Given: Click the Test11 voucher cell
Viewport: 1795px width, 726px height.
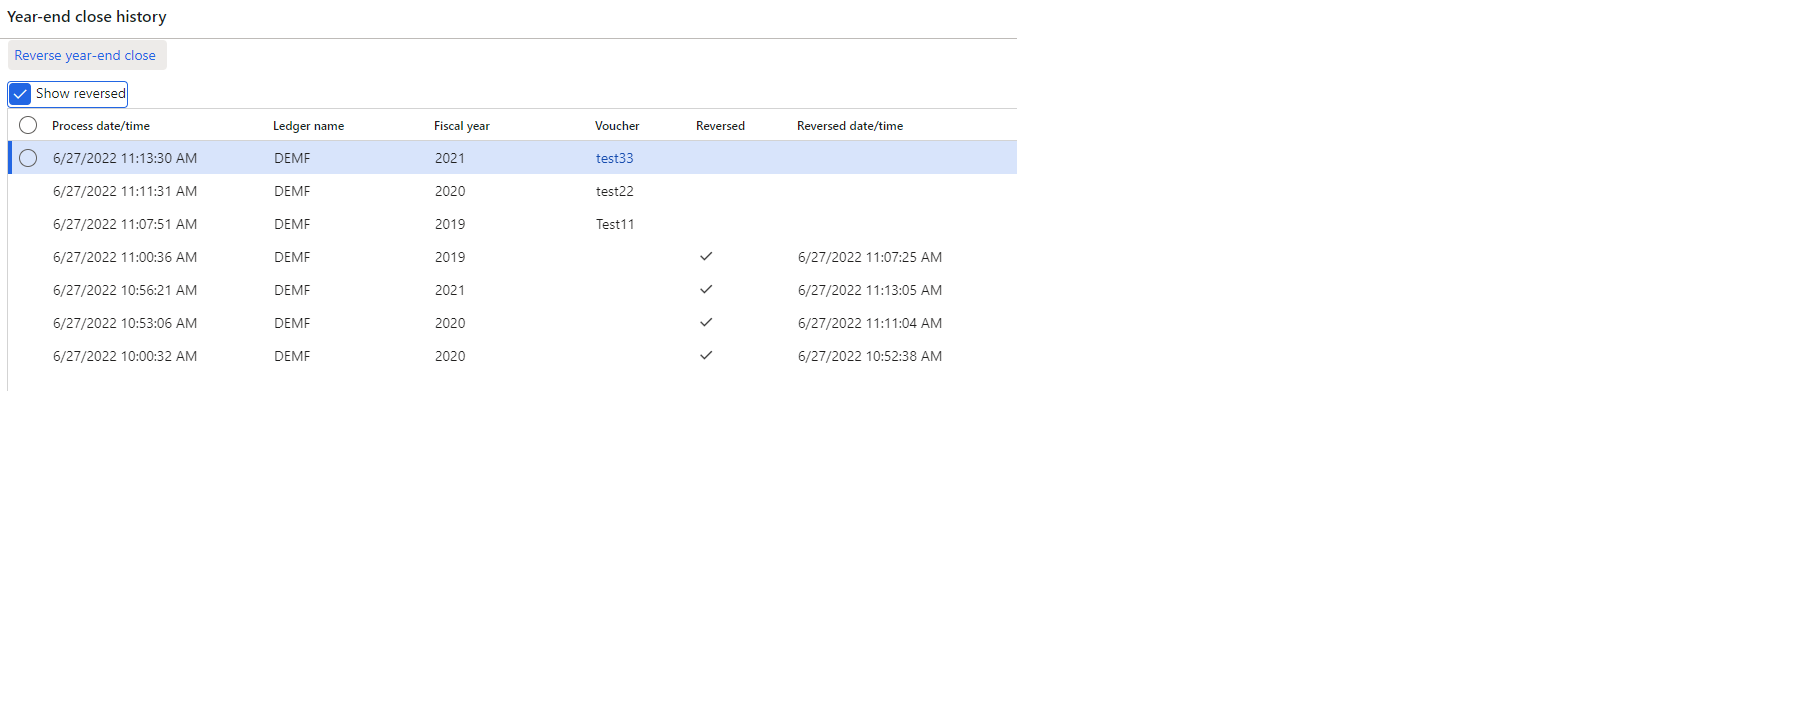Looking at the screenshot, I should [x=615, y=224].
